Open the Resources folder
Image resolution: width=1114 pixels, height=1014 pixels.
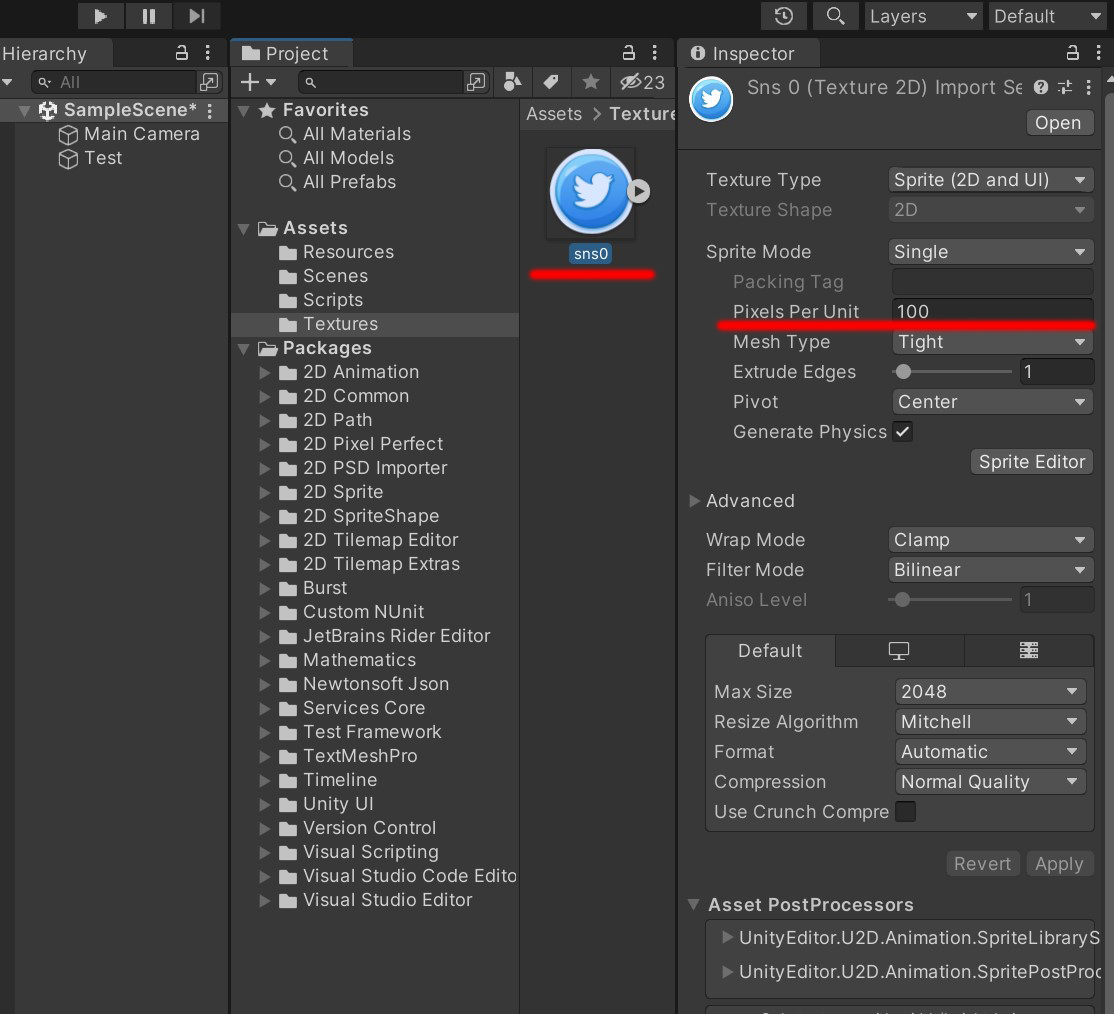click(x=336, y=252)
